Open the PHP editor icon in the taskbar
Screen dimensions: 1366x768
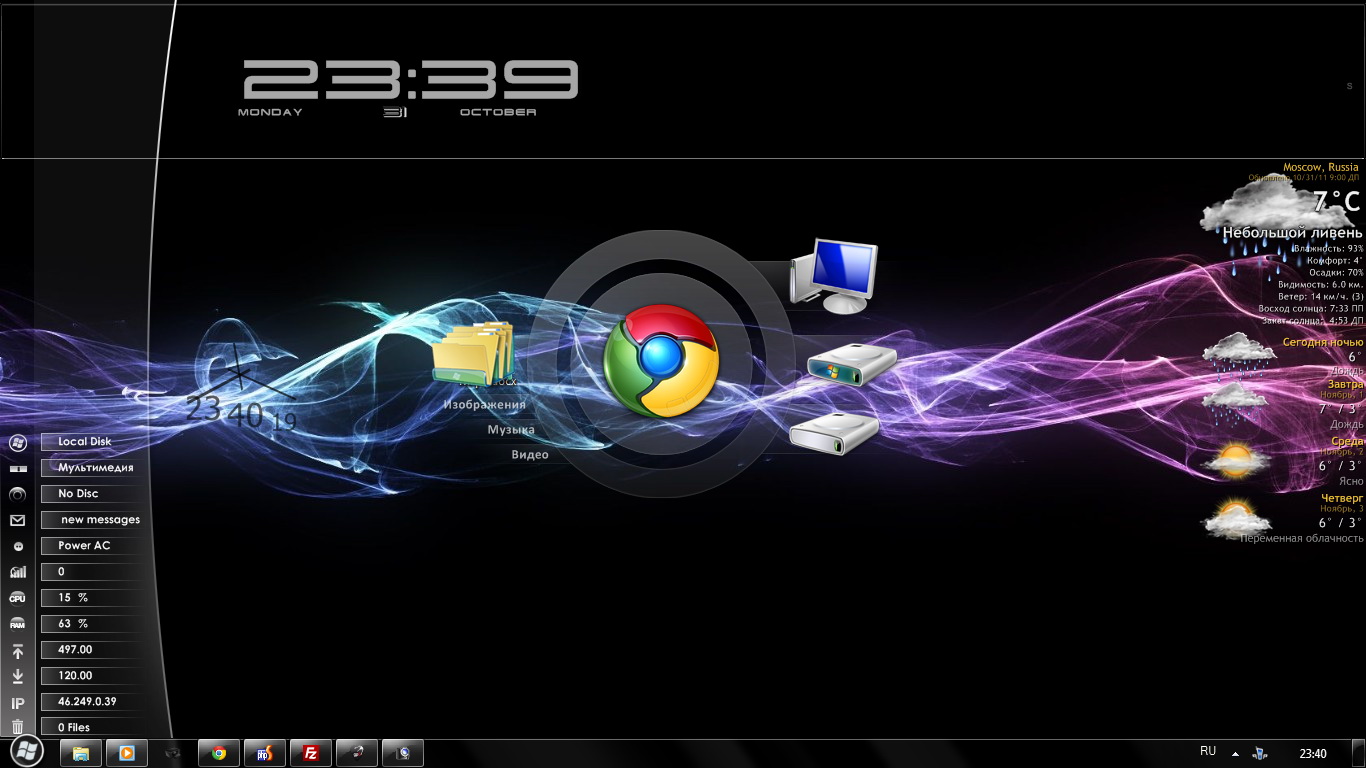click(x=265, y=753)
